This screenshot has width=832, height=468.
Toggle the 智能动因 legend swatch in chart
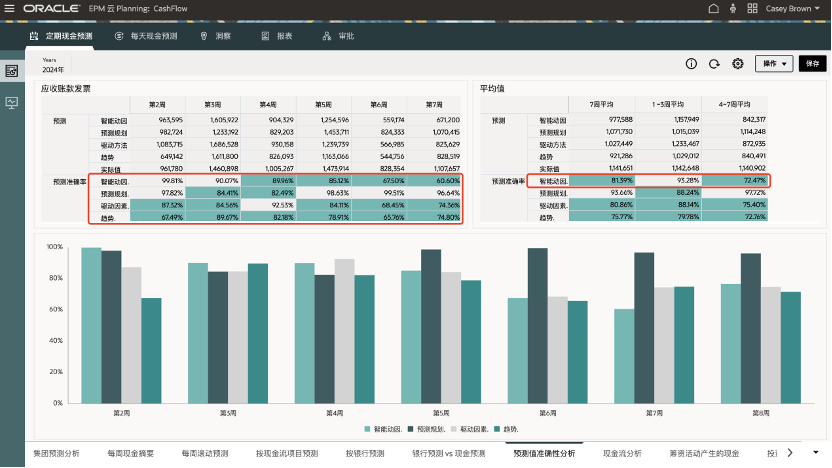tap(369, 428)
